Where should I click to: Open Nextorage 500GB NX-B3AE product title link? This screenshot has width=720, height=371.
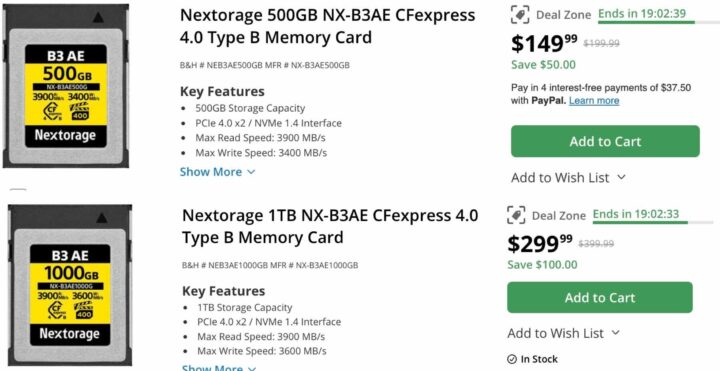click(x=327, y=26)
